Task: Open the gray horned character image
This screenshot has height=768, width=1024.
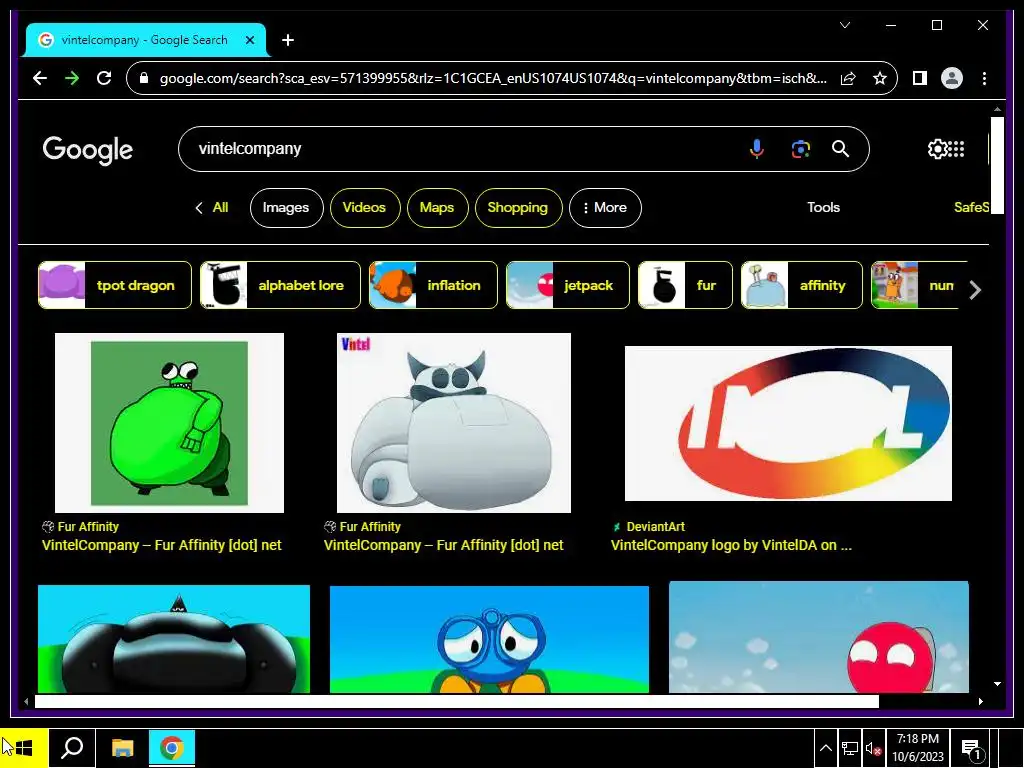Action: pos(454,423)
